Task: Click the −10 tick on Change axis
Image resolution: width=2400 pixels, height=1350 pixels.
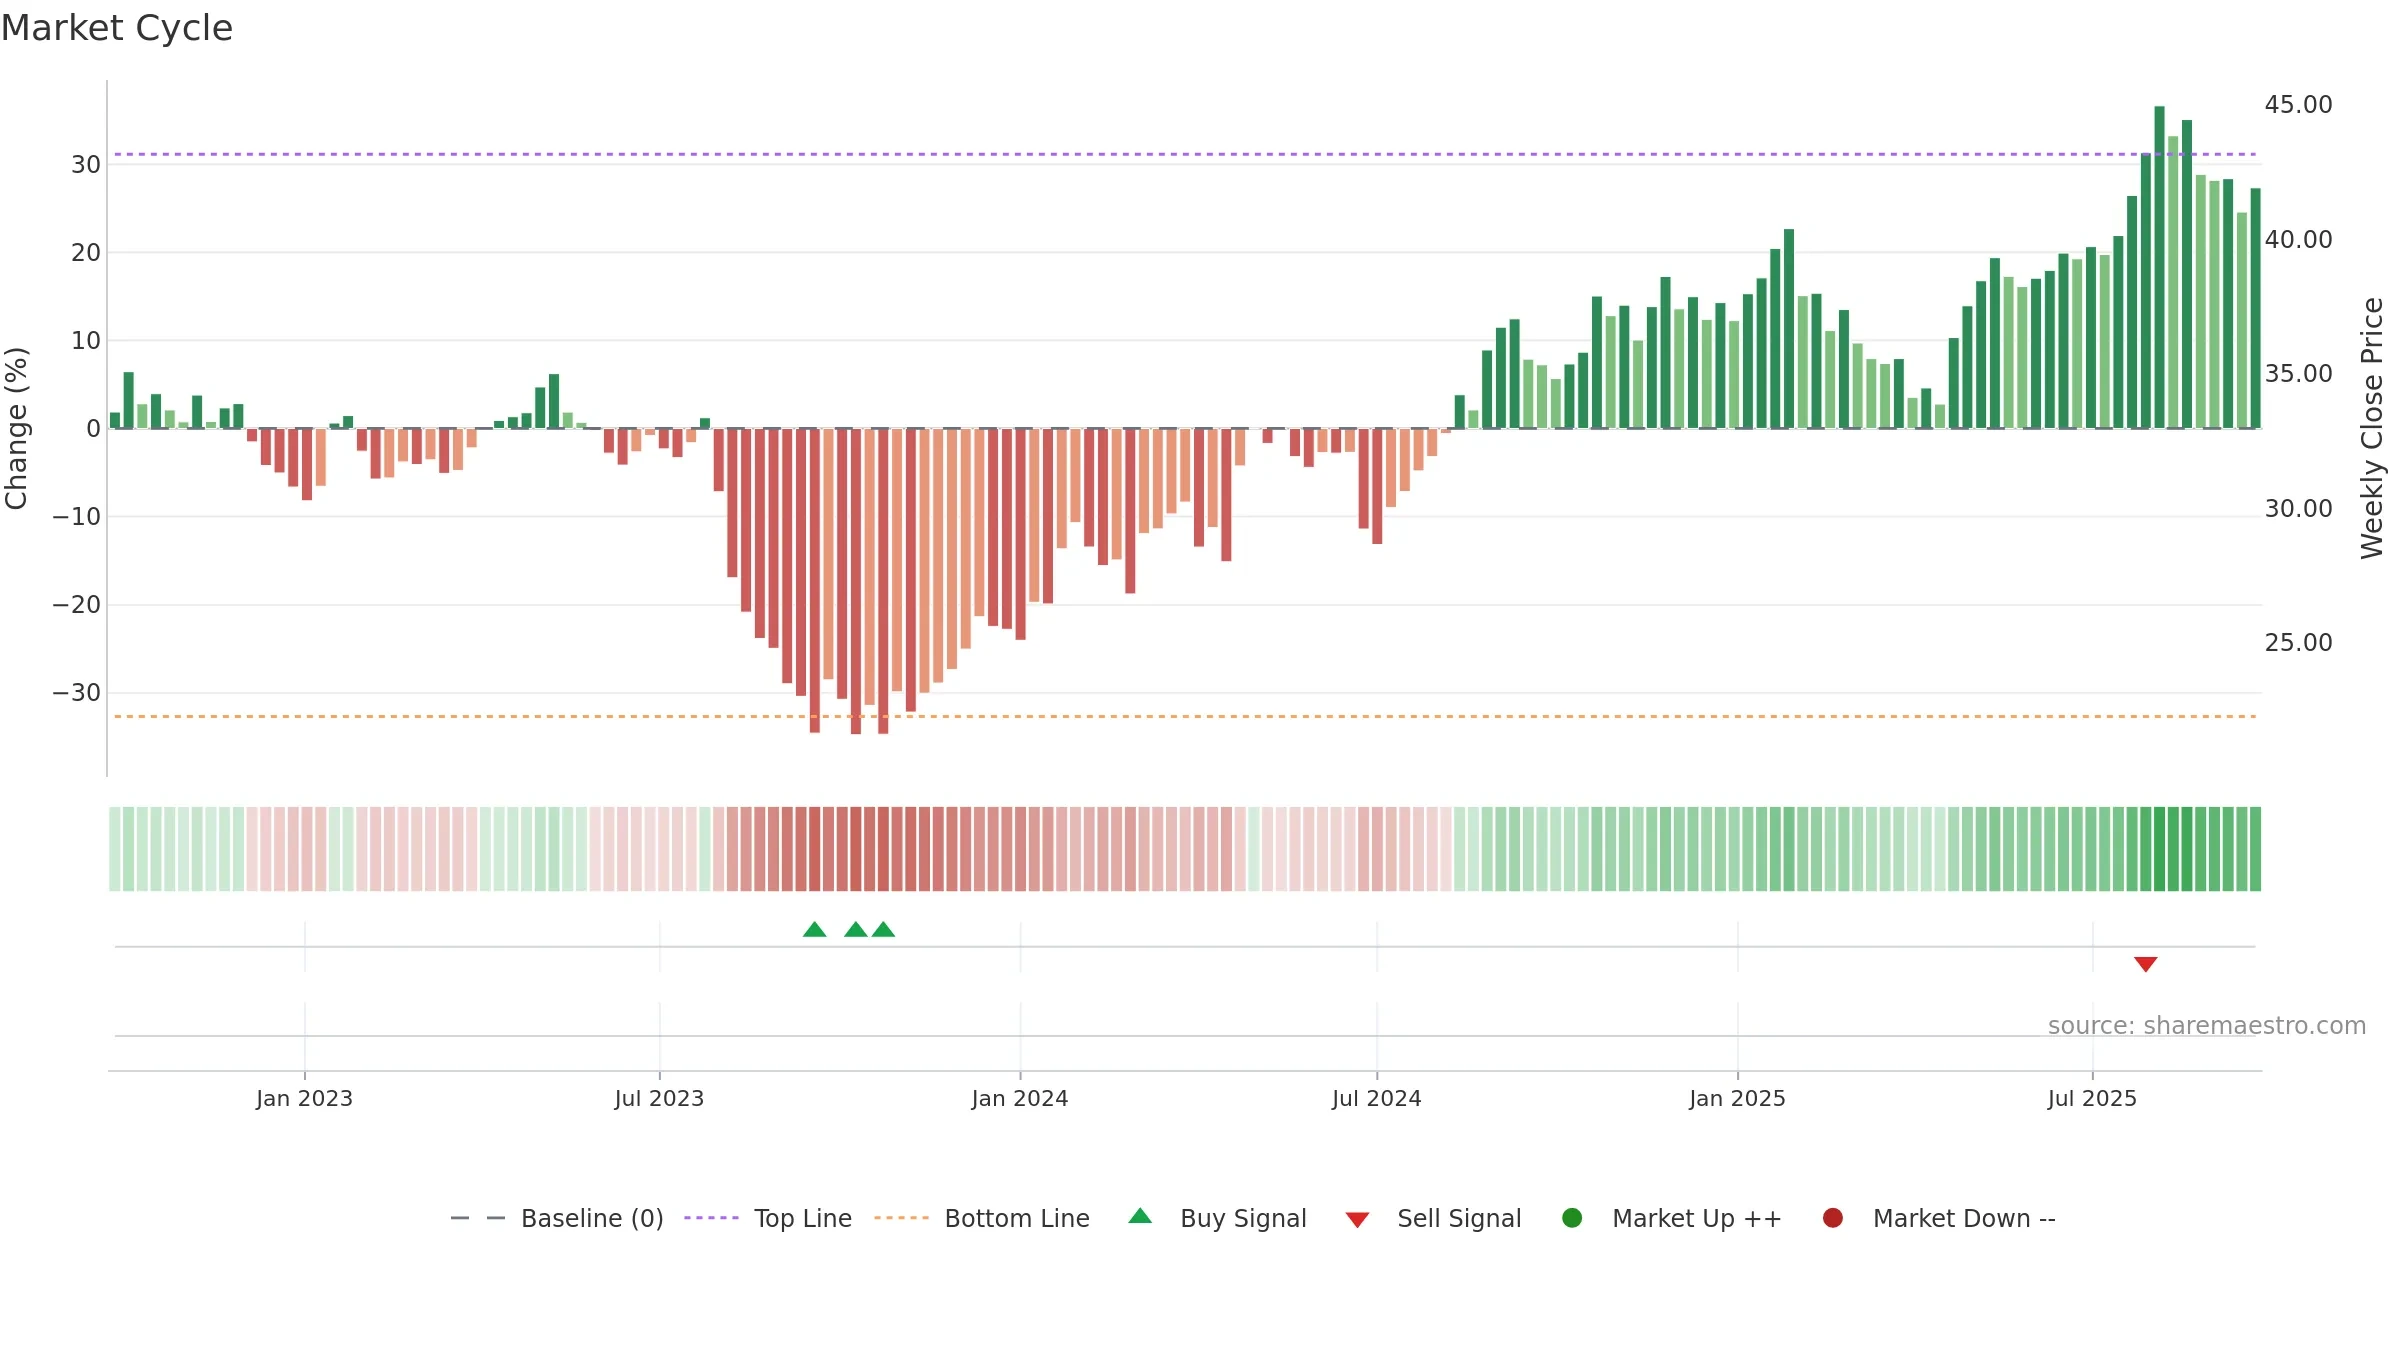Action: [x=77, y=516]
